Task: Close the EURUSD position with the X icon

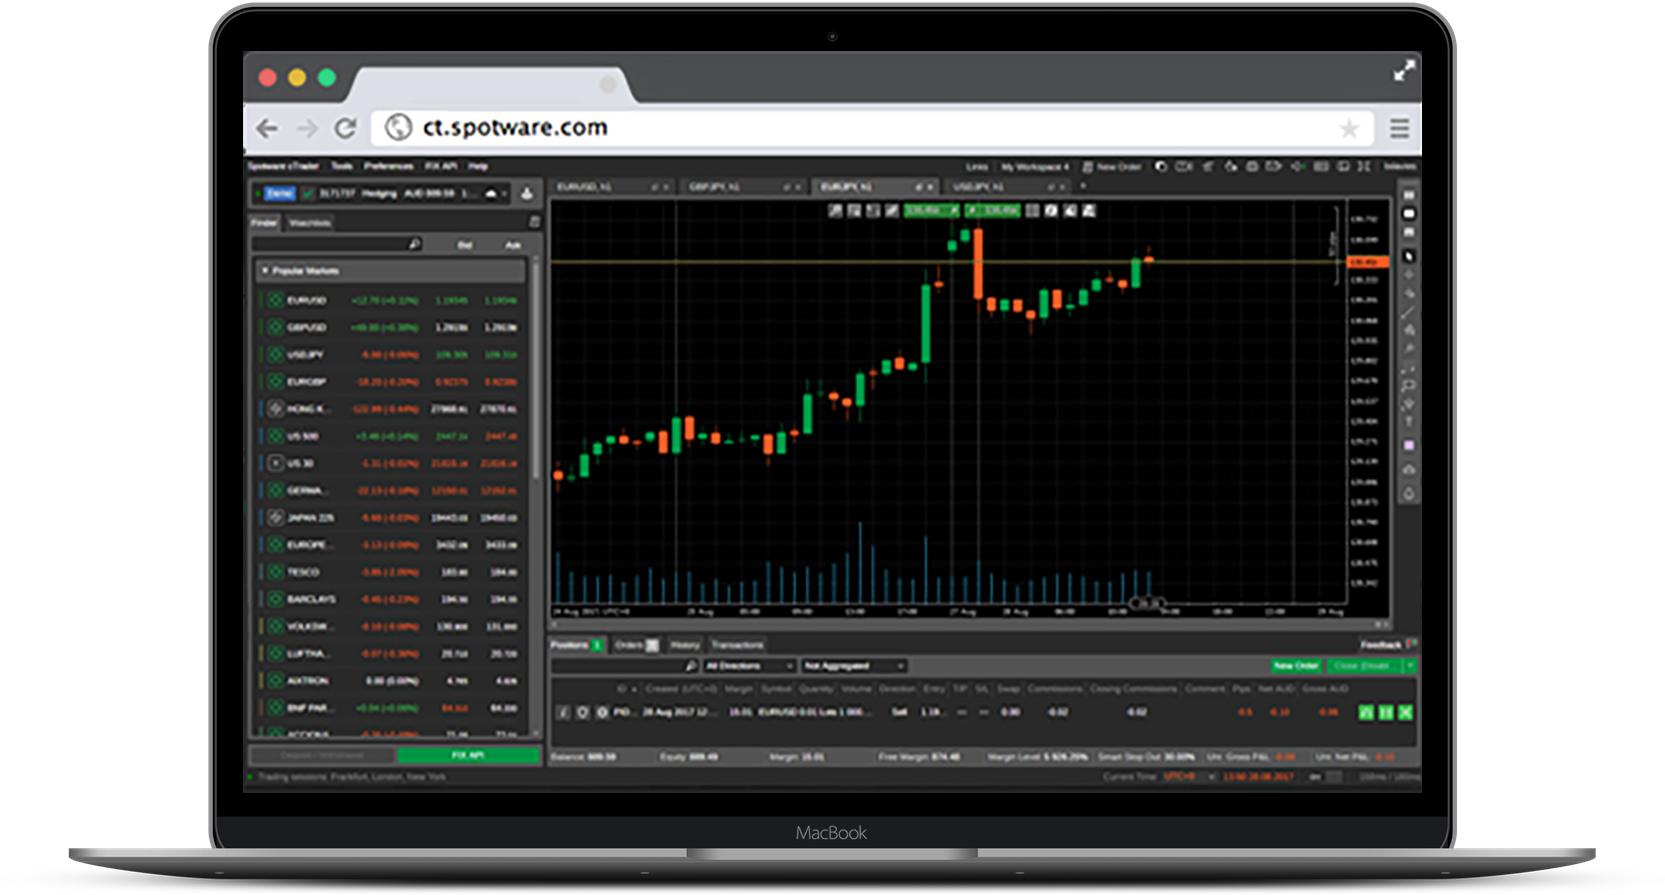Action: pos(1405,712)
